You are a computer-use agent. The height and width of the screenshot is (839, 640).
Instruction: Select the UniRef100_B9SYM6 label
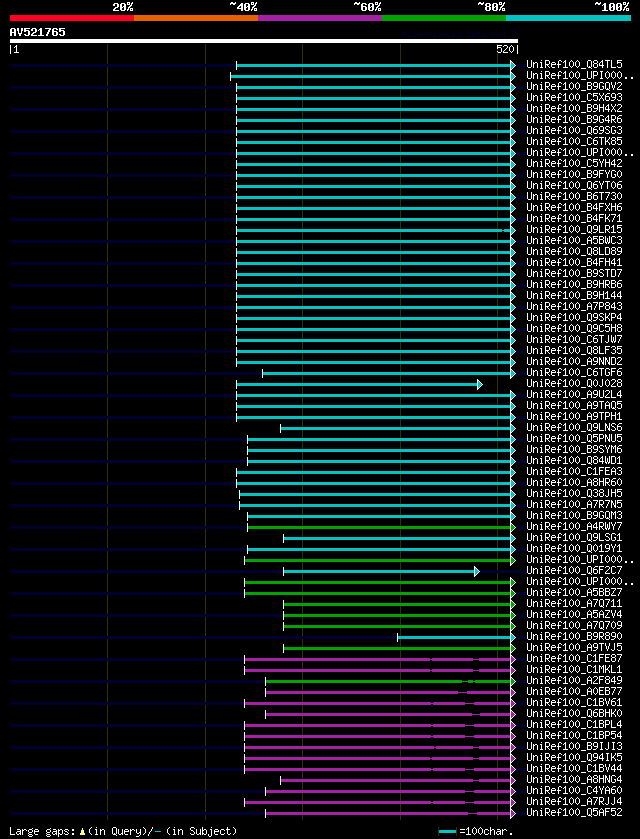(x=574, y=450)
